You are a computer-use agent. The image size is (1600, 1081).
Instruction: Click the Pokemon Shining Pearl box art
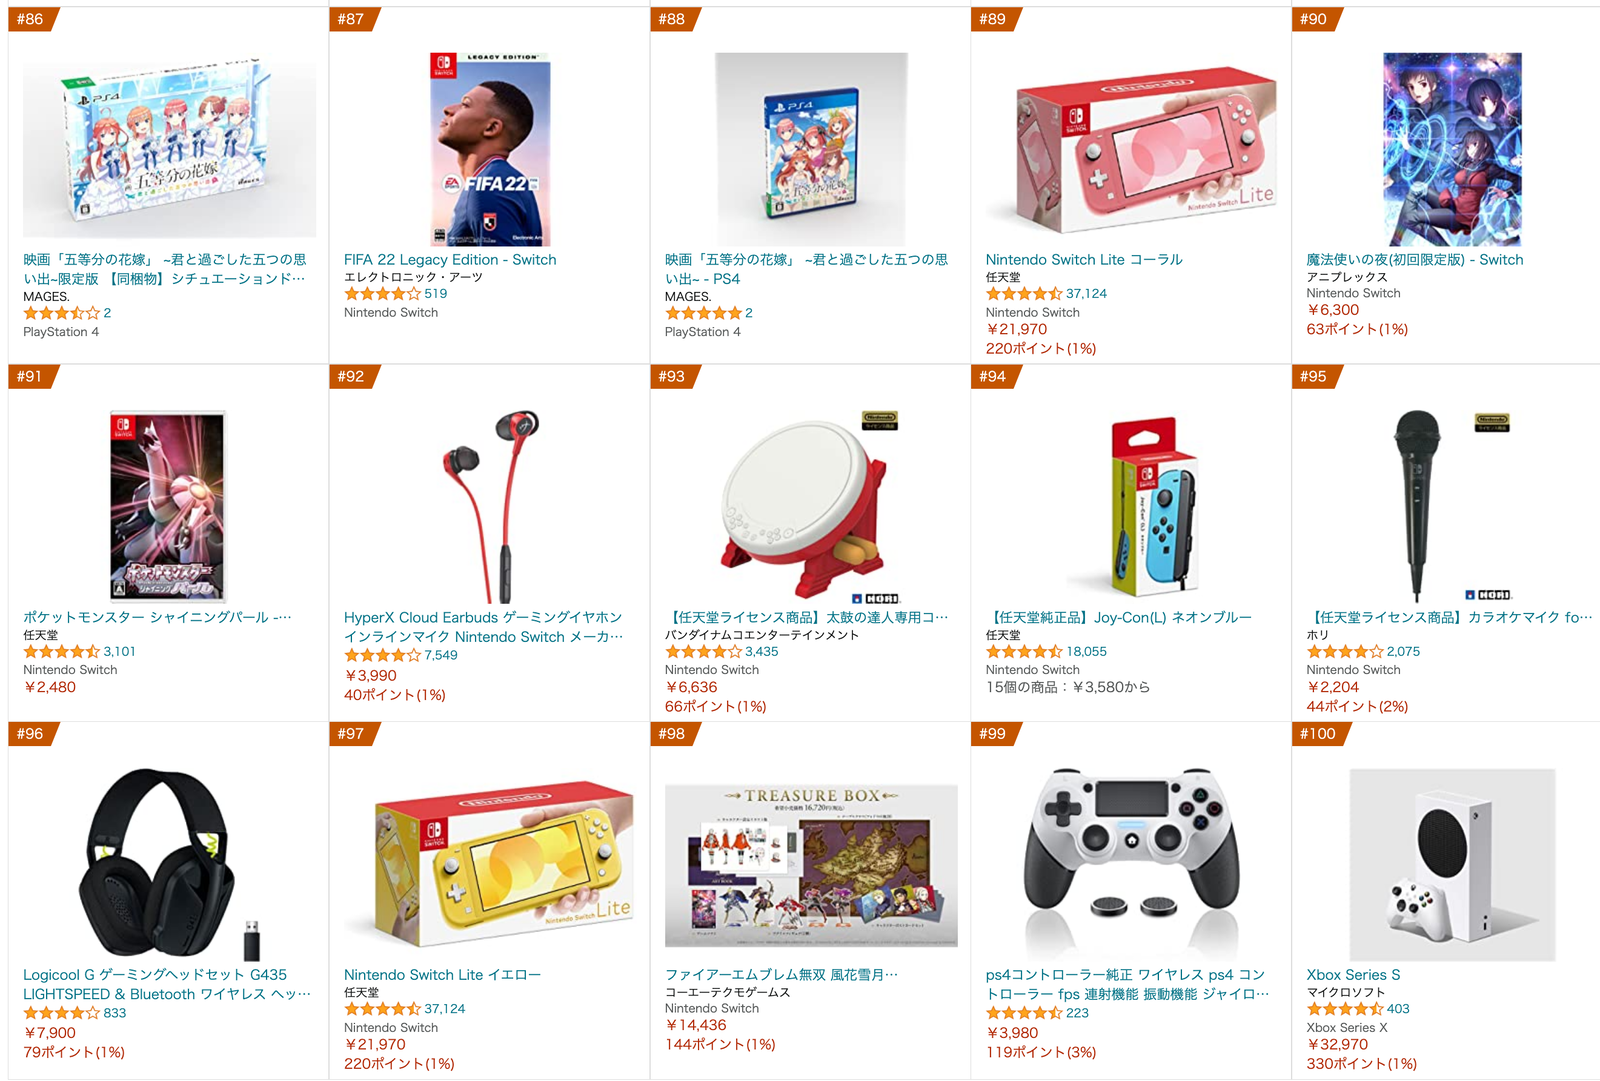[168, 506]
